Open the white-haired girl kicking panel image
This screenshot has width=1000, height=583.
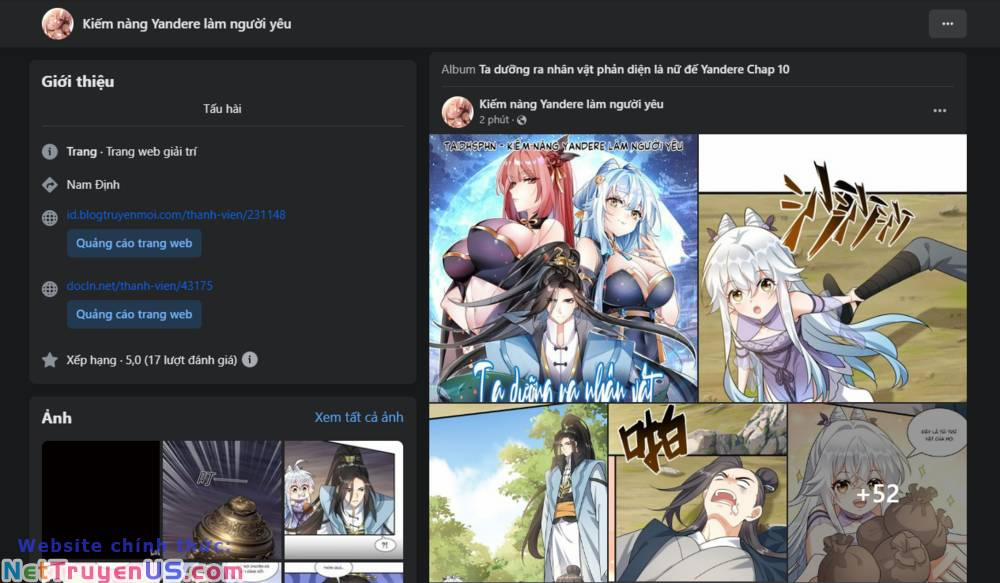click(833, 268)
